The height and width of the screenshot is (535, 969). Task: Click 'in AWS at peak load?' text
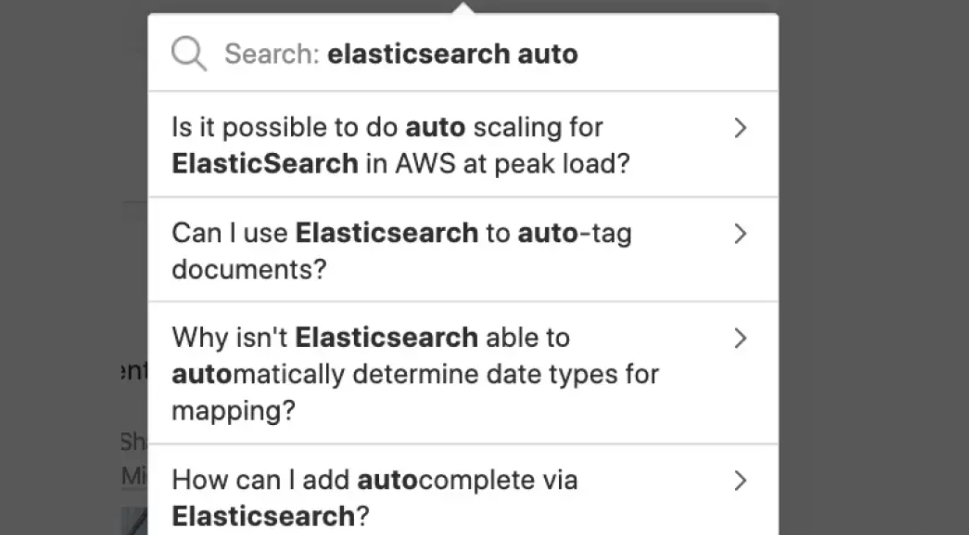498,164
